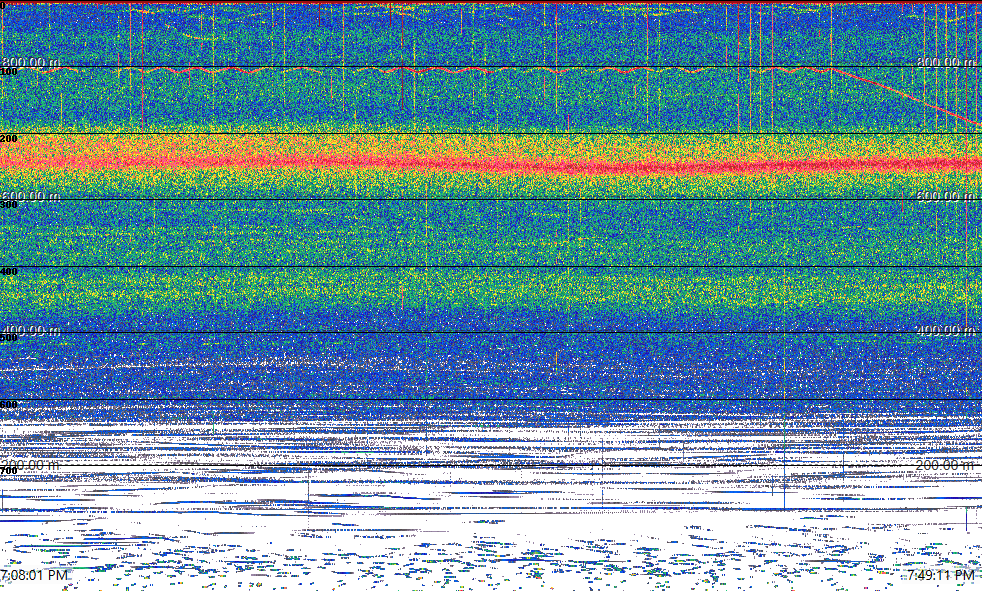
Task: Click the right-hand 600.00 m range label
Action: [x=946, y=196]
